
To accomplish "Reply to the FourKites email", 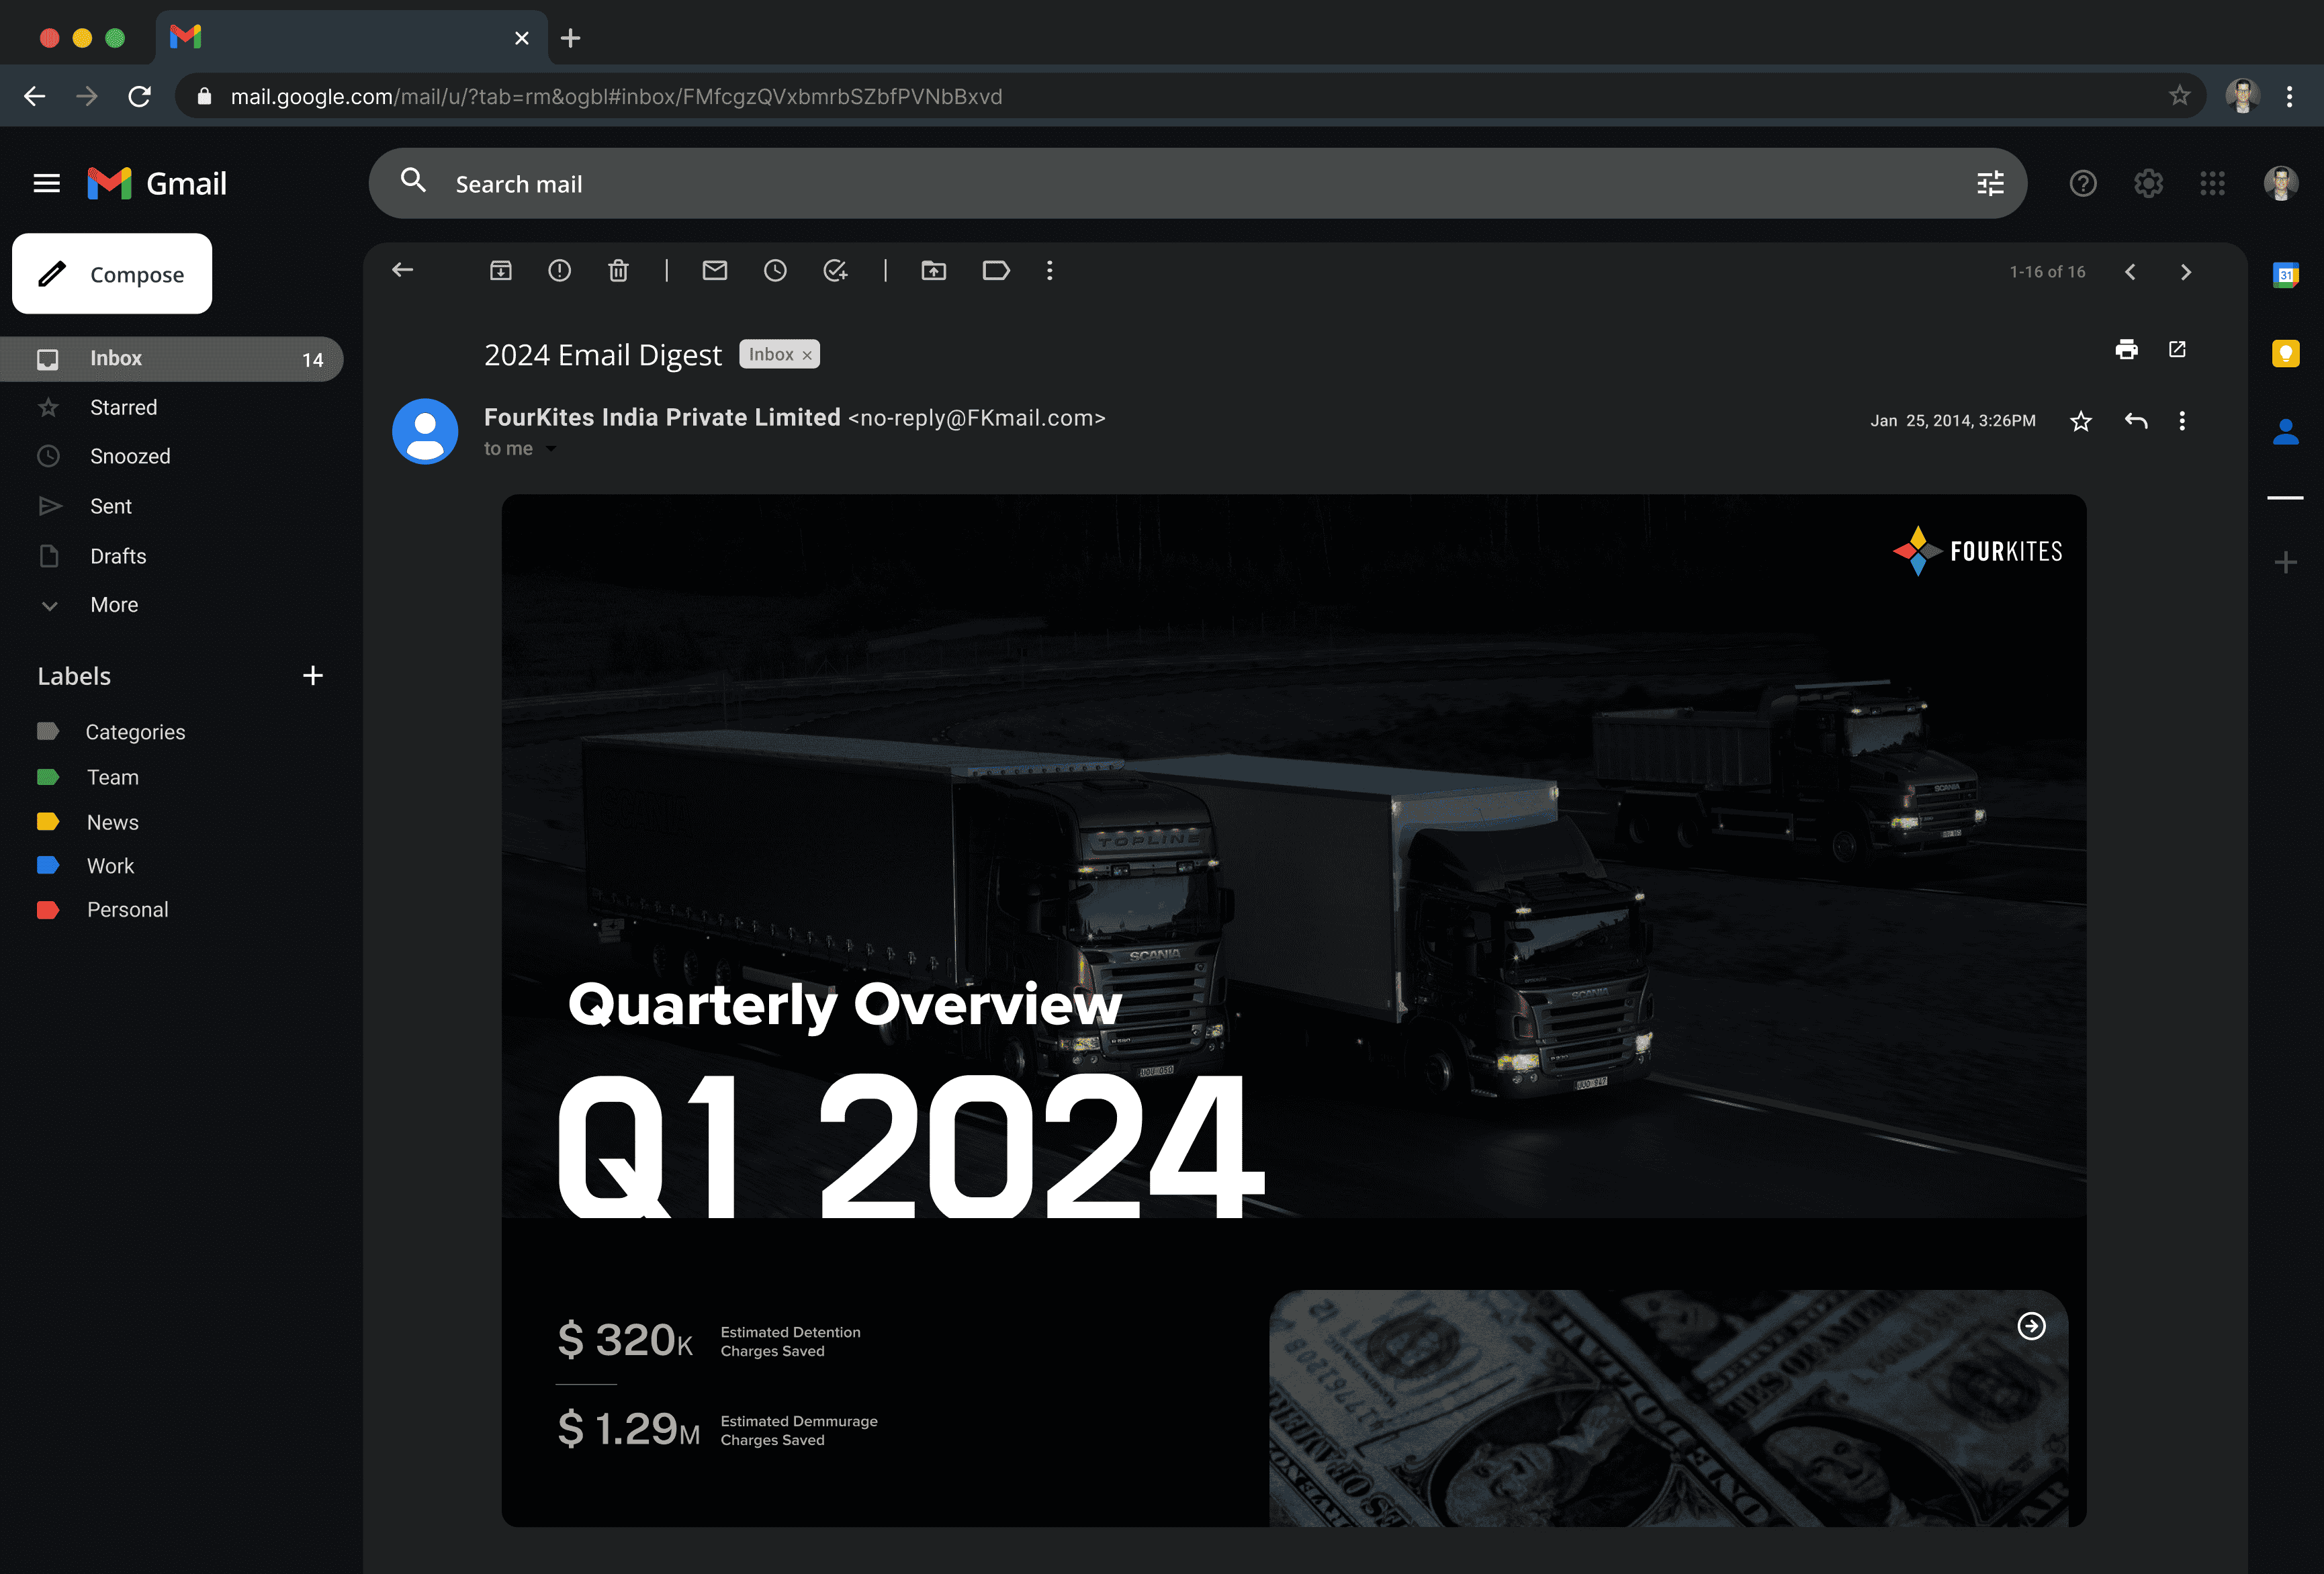I will (x=2136, y=421).
